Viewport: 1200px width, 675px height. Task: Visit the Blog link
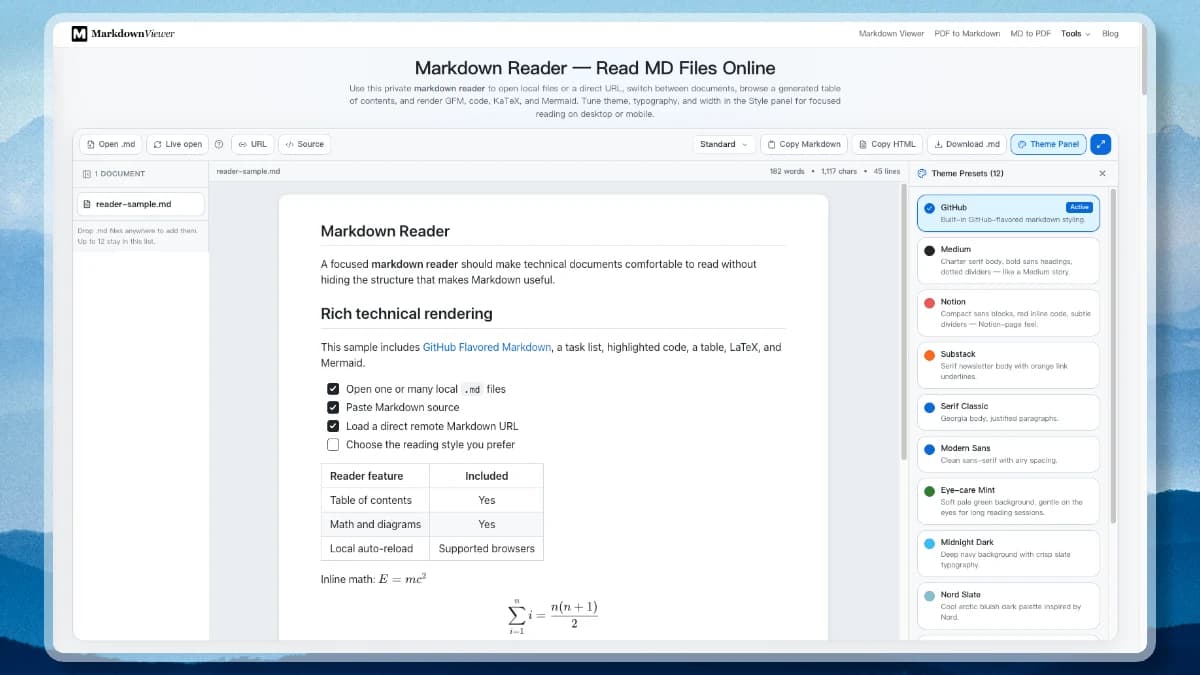pyautogui.click(x=1110, y=33)
